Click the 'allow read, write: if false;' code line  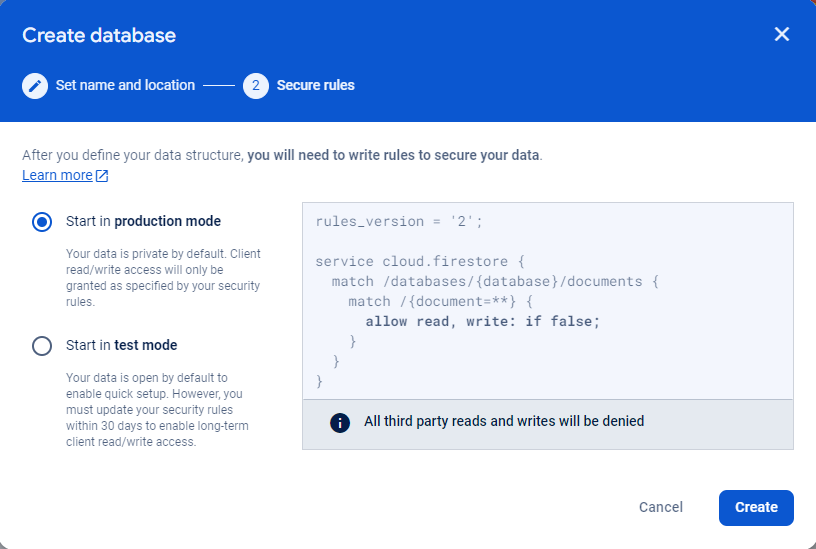[x=482, y=321]
